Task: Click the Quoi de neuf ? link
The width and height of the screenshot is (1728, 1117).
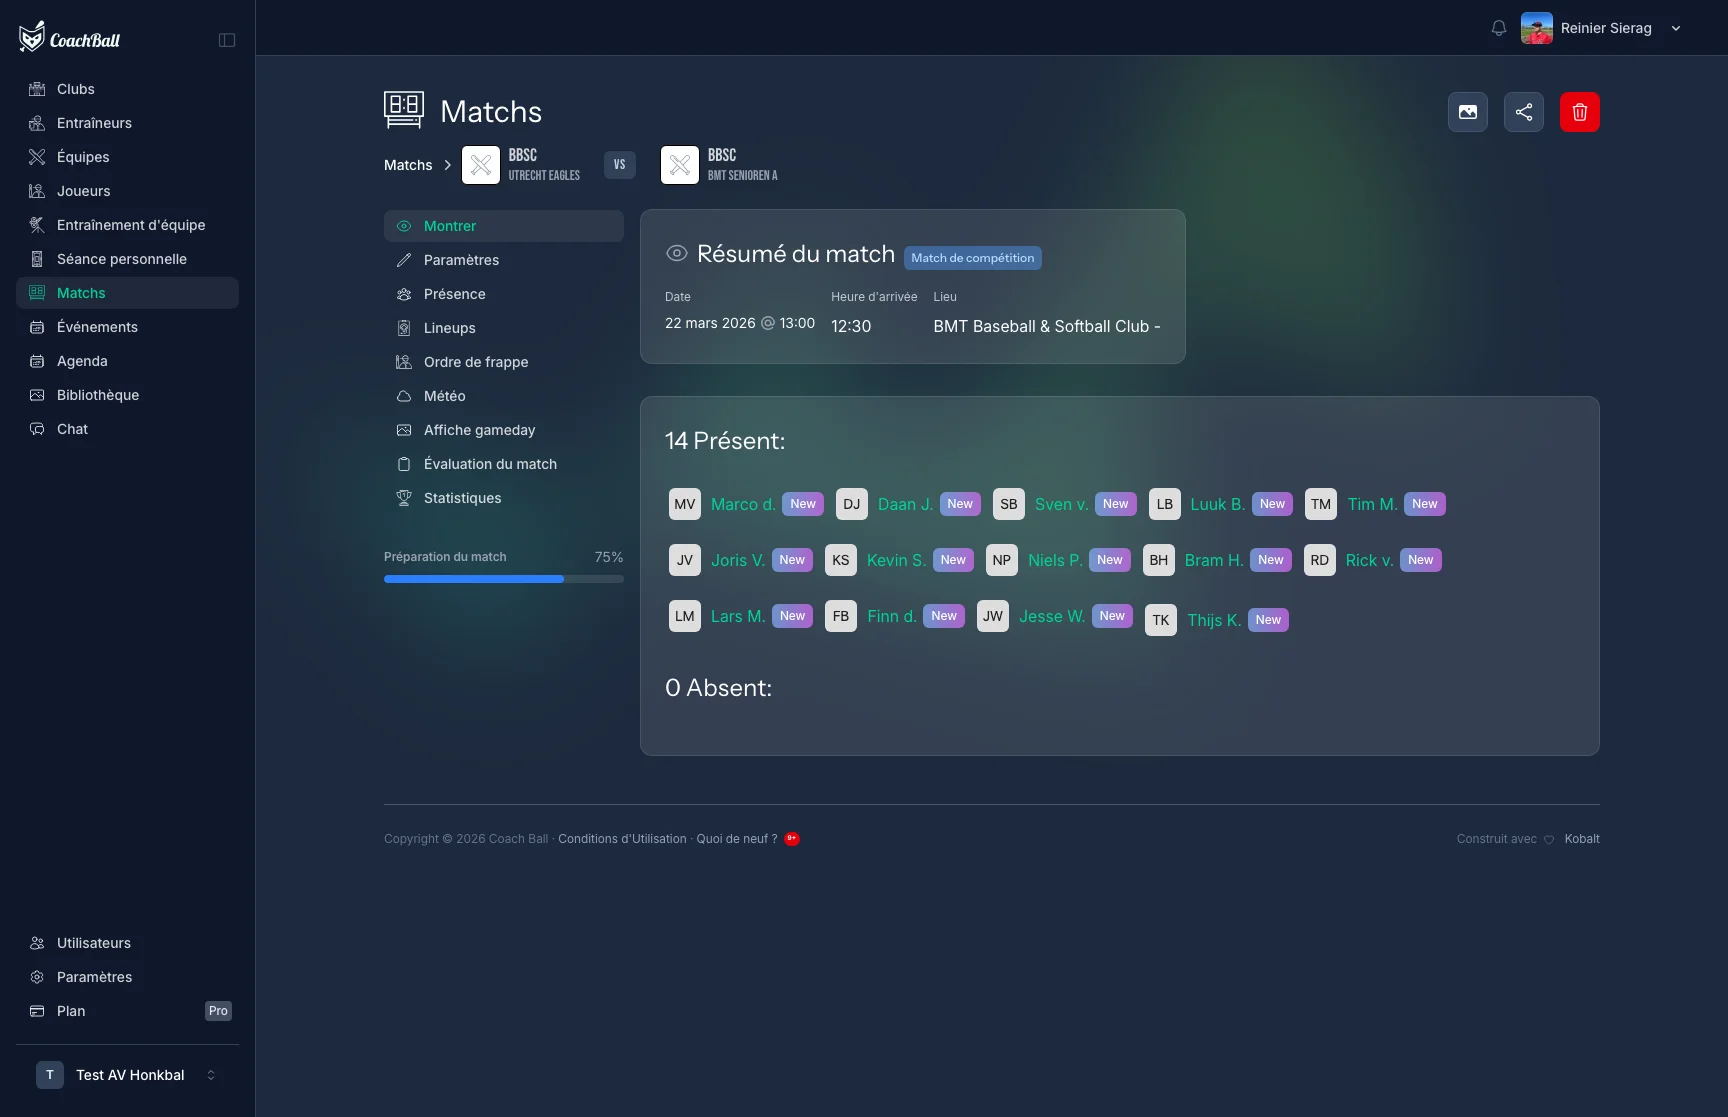Action: (x=737, y=839)
